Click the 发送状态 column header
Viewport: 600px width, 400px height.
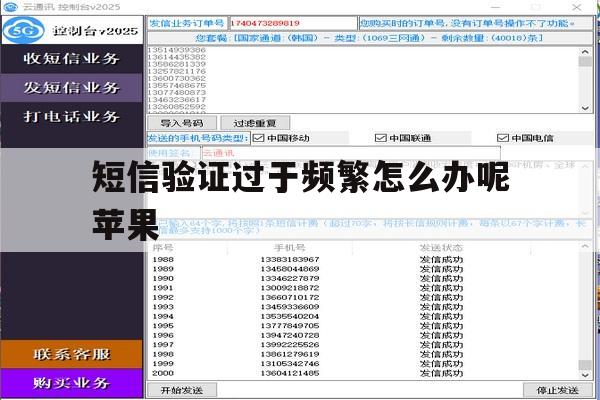[x=441, y=248]
